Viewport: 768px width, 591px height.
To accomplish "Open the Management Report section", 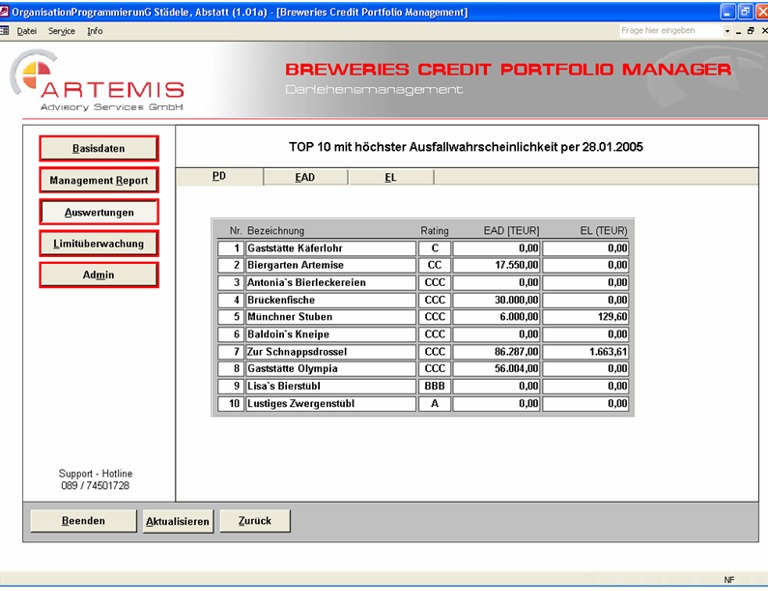I will (99, 180).
